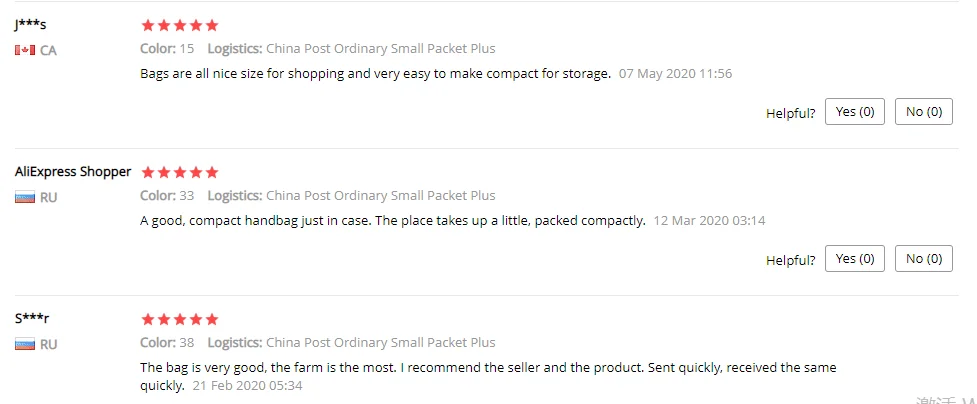Screen dimensions: 977x404
Task: Click Russia flag beside AliExpress Shopper
Action: click(25, 197)
